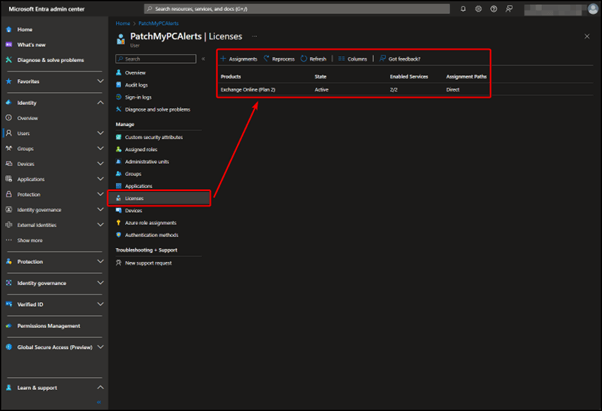
Task: Expand the Users chevron under Identity
Action: [100, 133]
